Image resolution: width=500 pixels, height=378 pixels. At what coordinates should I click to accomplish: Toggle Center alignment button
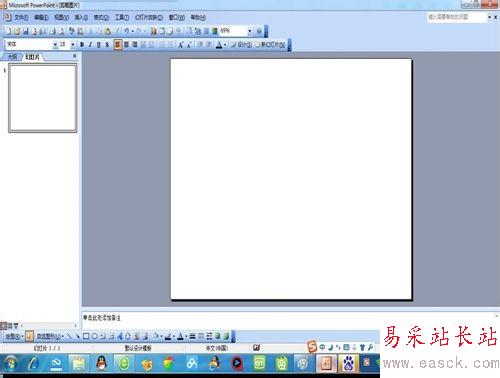tap(126, 44)
